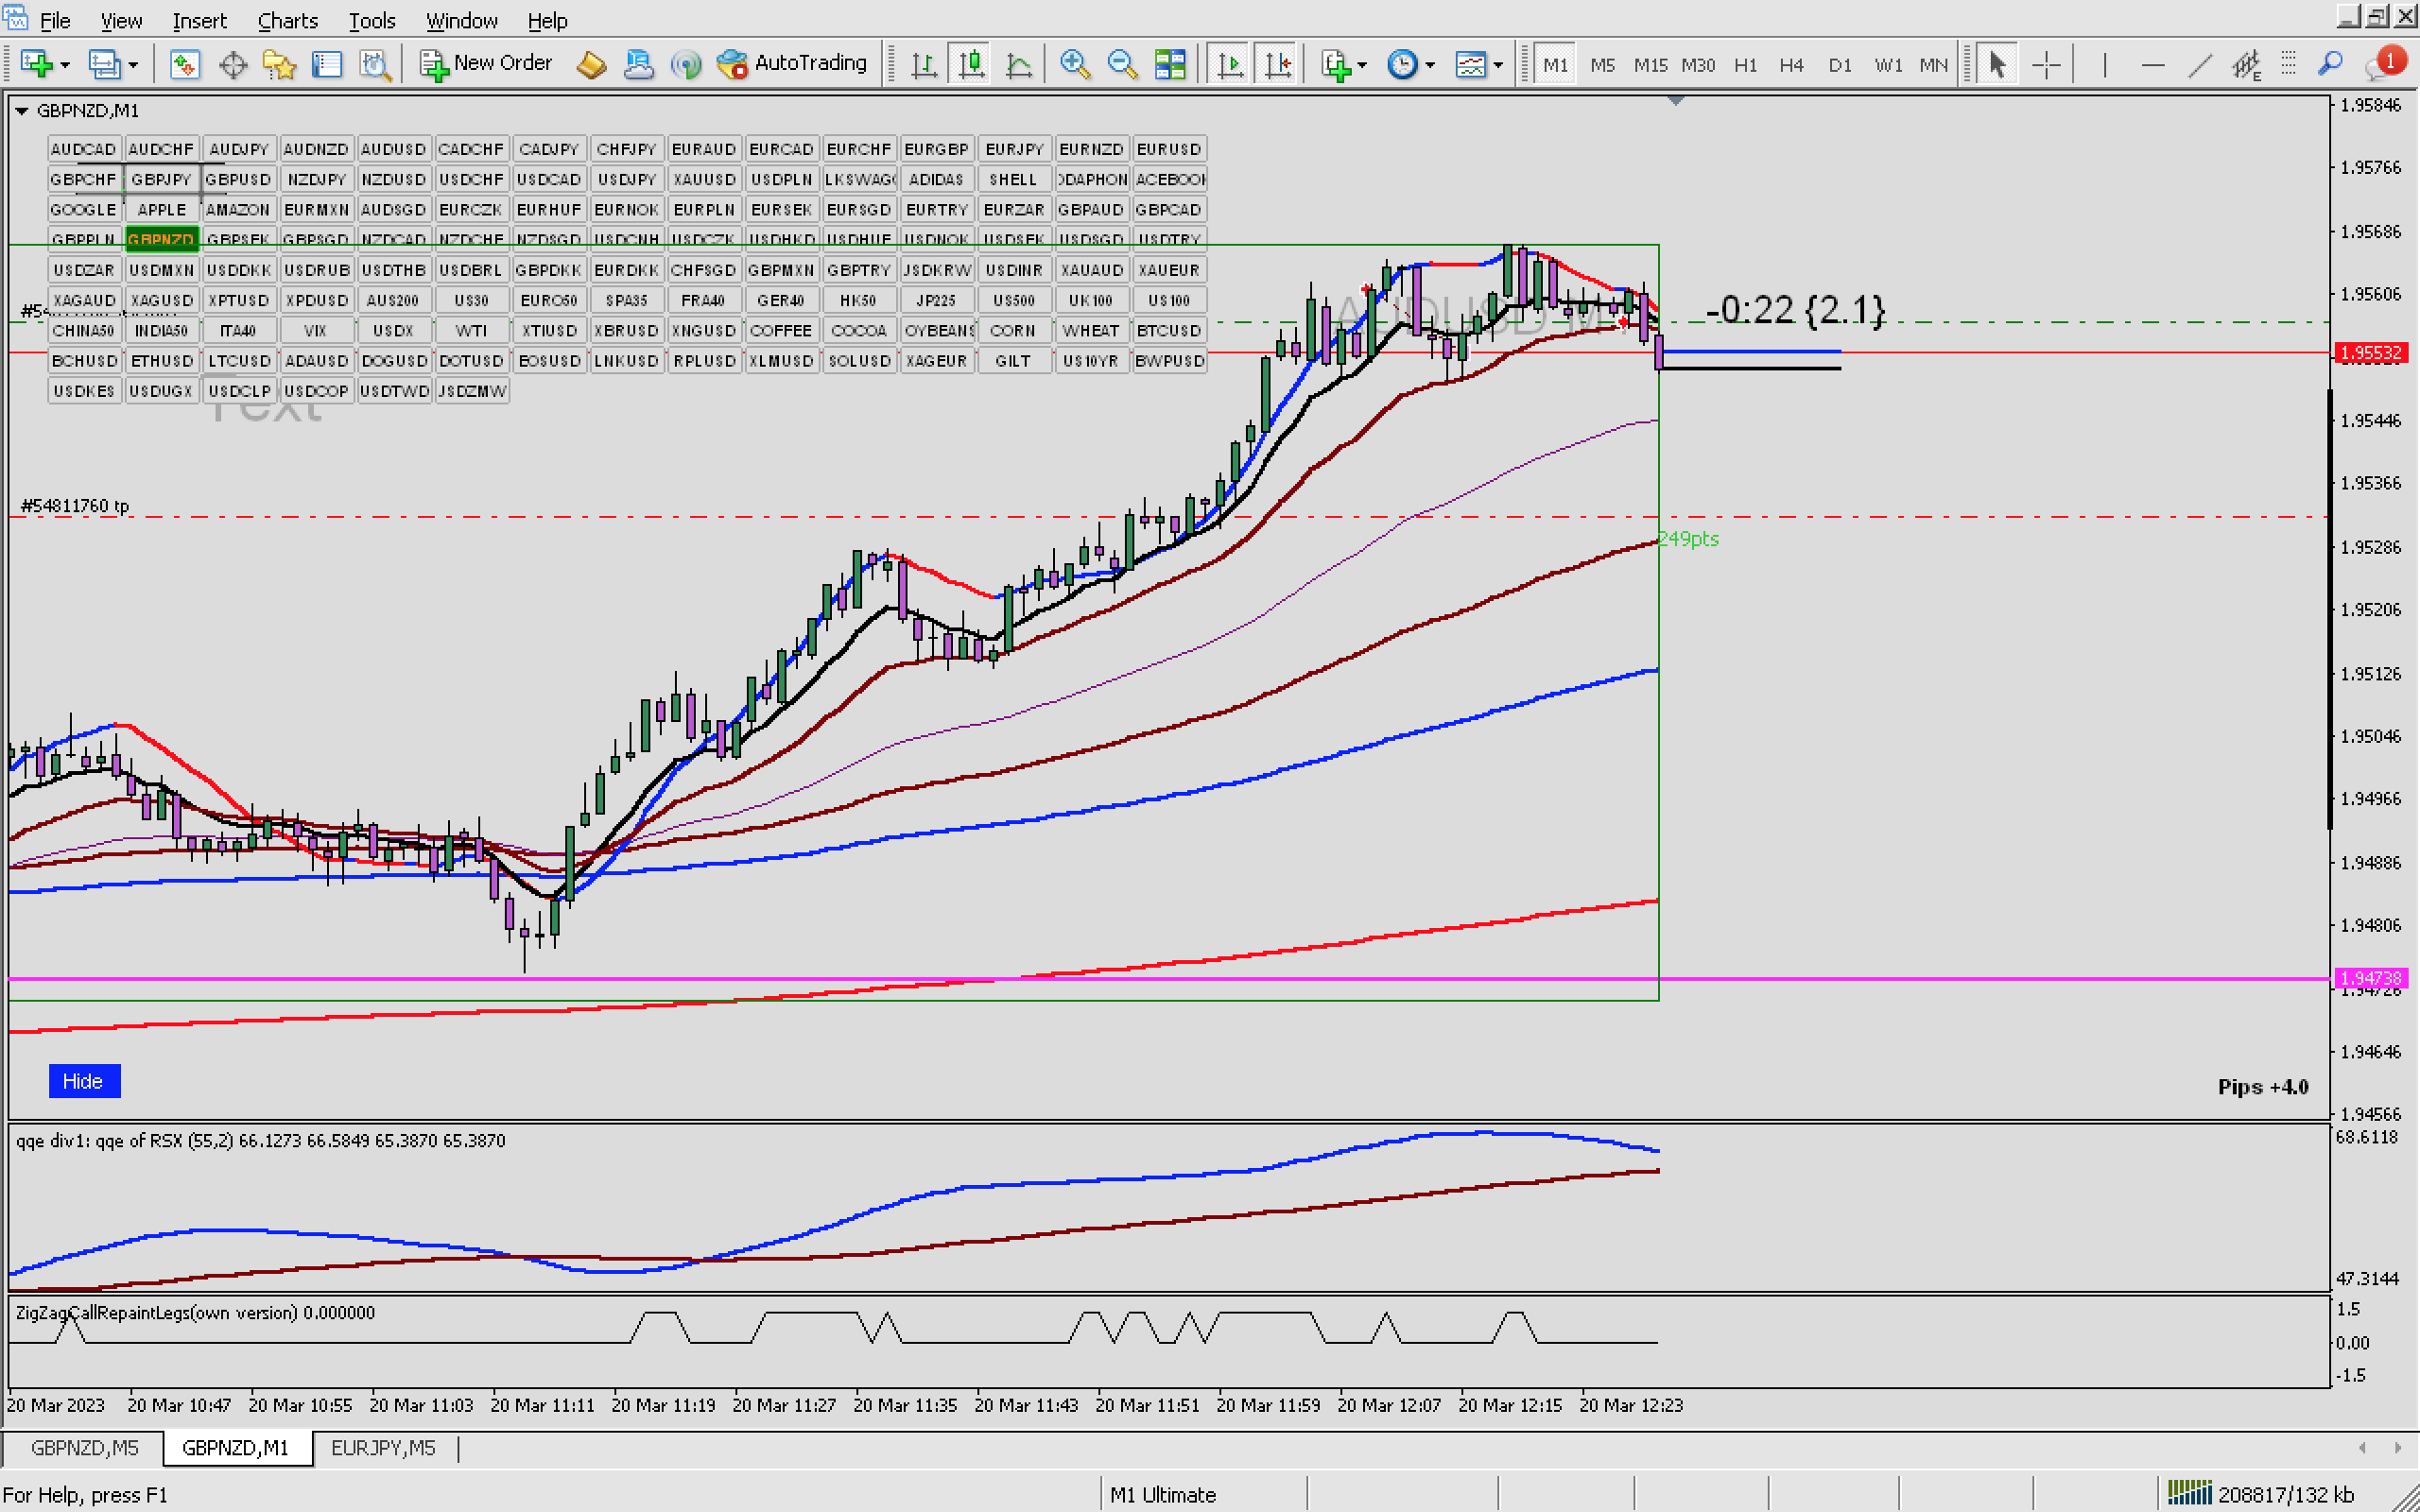Viewport: 2420px width, 1512px height.
Task: Open the Market Watch window icon
Action: click(x=184, y=65)
